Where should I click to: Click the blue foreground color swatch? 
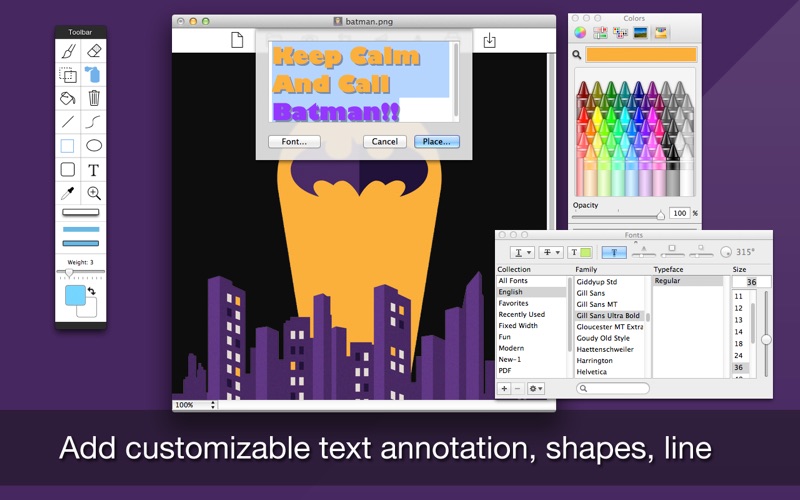(75, 295)
